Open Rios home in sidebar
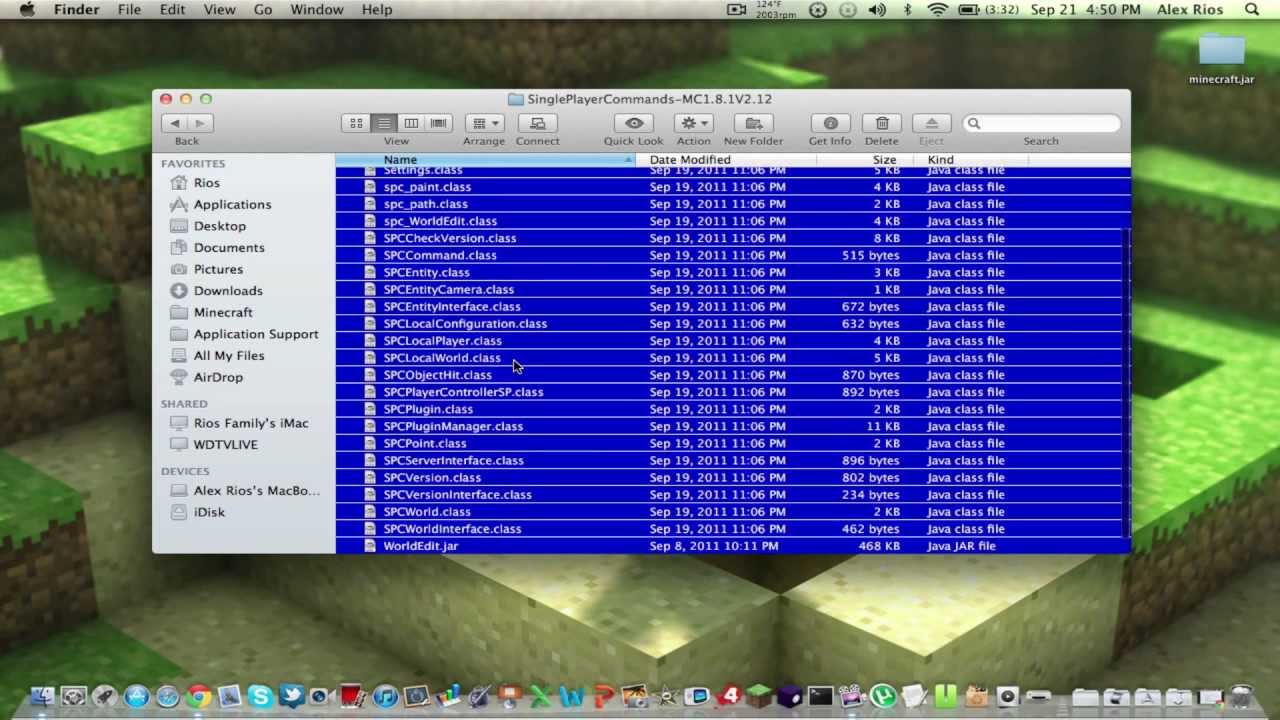The image size is (1280, 720). click(206, 183)
